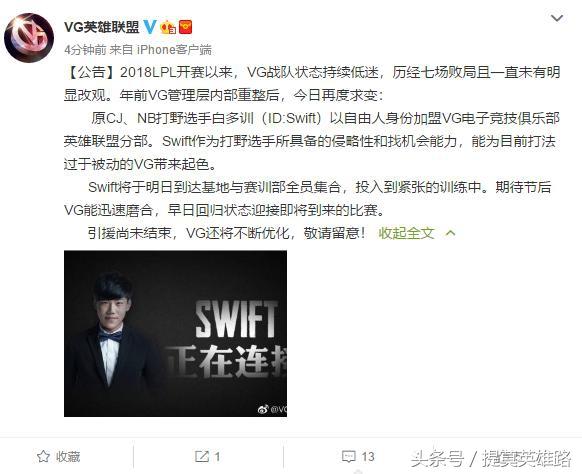Click the 4分钟前 post timestamp
The height and width of the screenshot is (474, 582).
pos(85,49)
